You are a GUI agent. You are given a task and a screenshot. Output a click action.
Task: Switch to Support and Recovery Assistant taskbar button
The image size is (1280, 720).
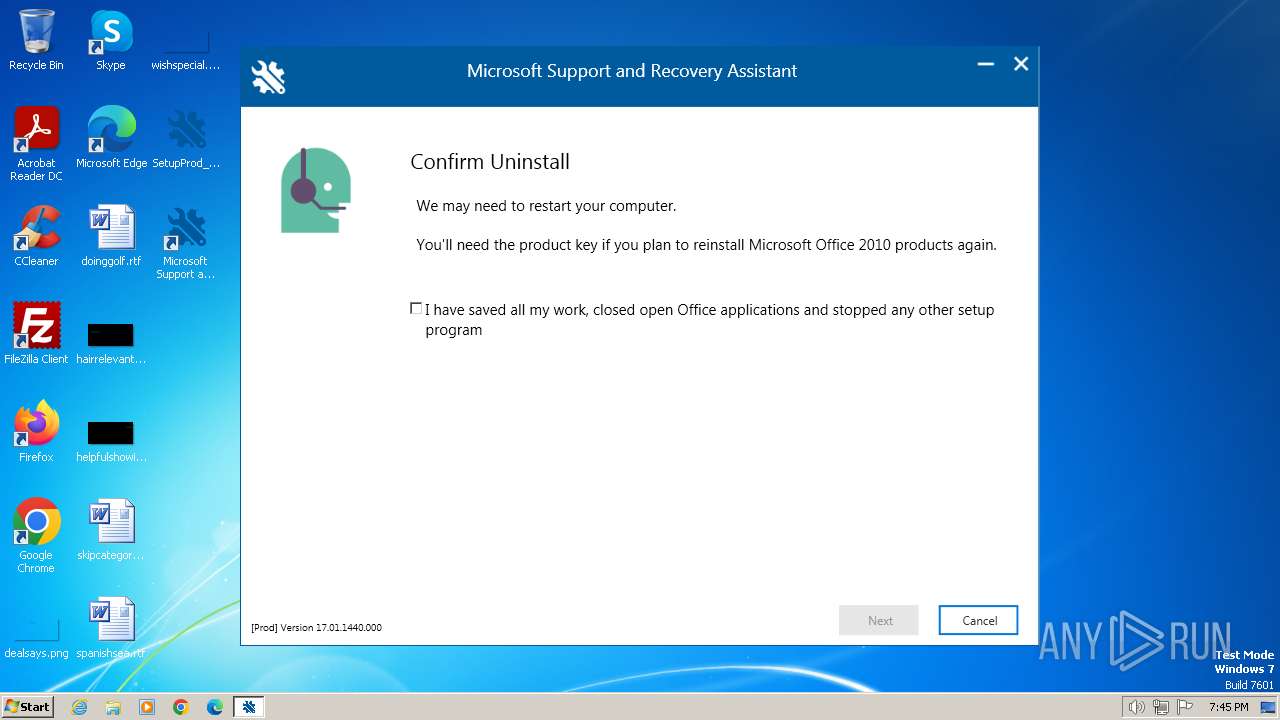click(x=249, y=707)
